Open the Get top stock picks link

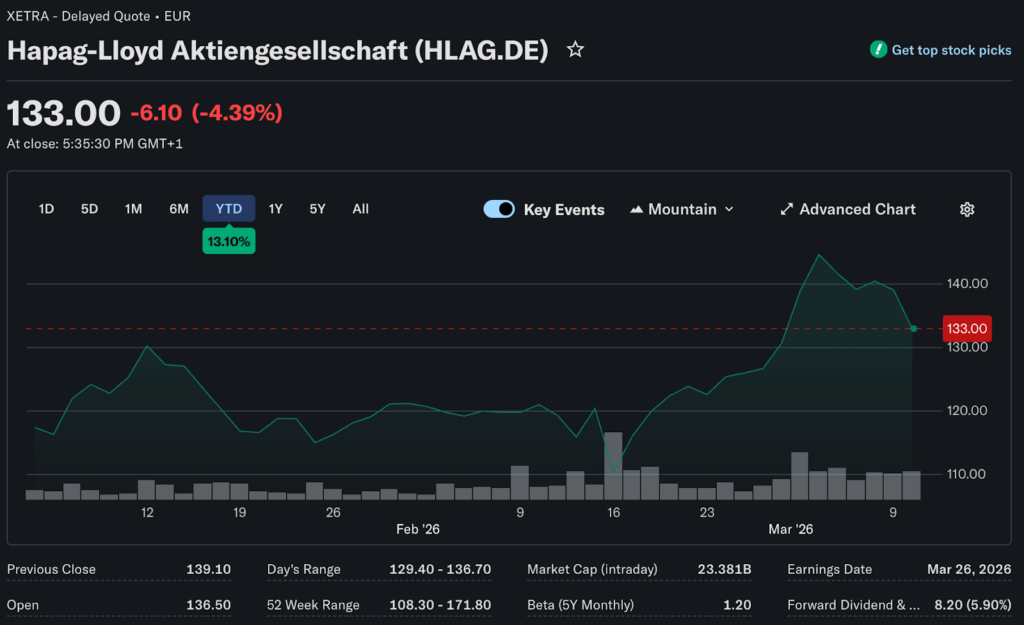coord(951,50)
